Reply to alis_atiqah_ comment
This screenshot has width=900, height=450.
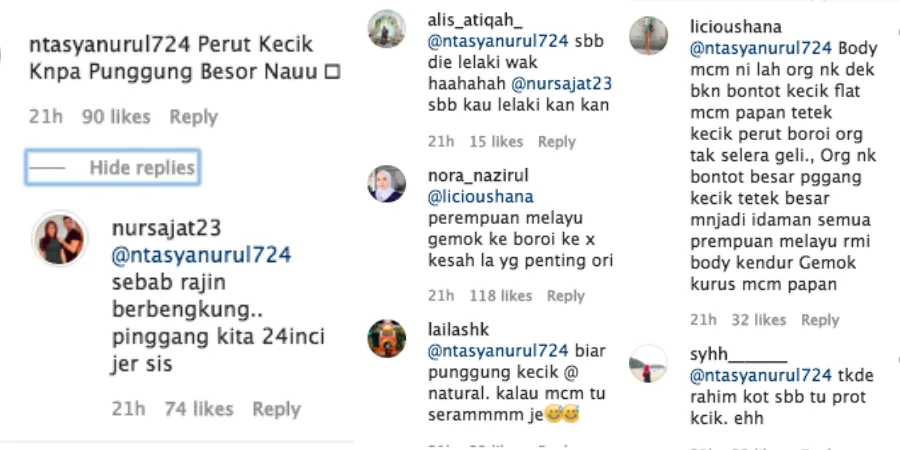pos(556,142)
